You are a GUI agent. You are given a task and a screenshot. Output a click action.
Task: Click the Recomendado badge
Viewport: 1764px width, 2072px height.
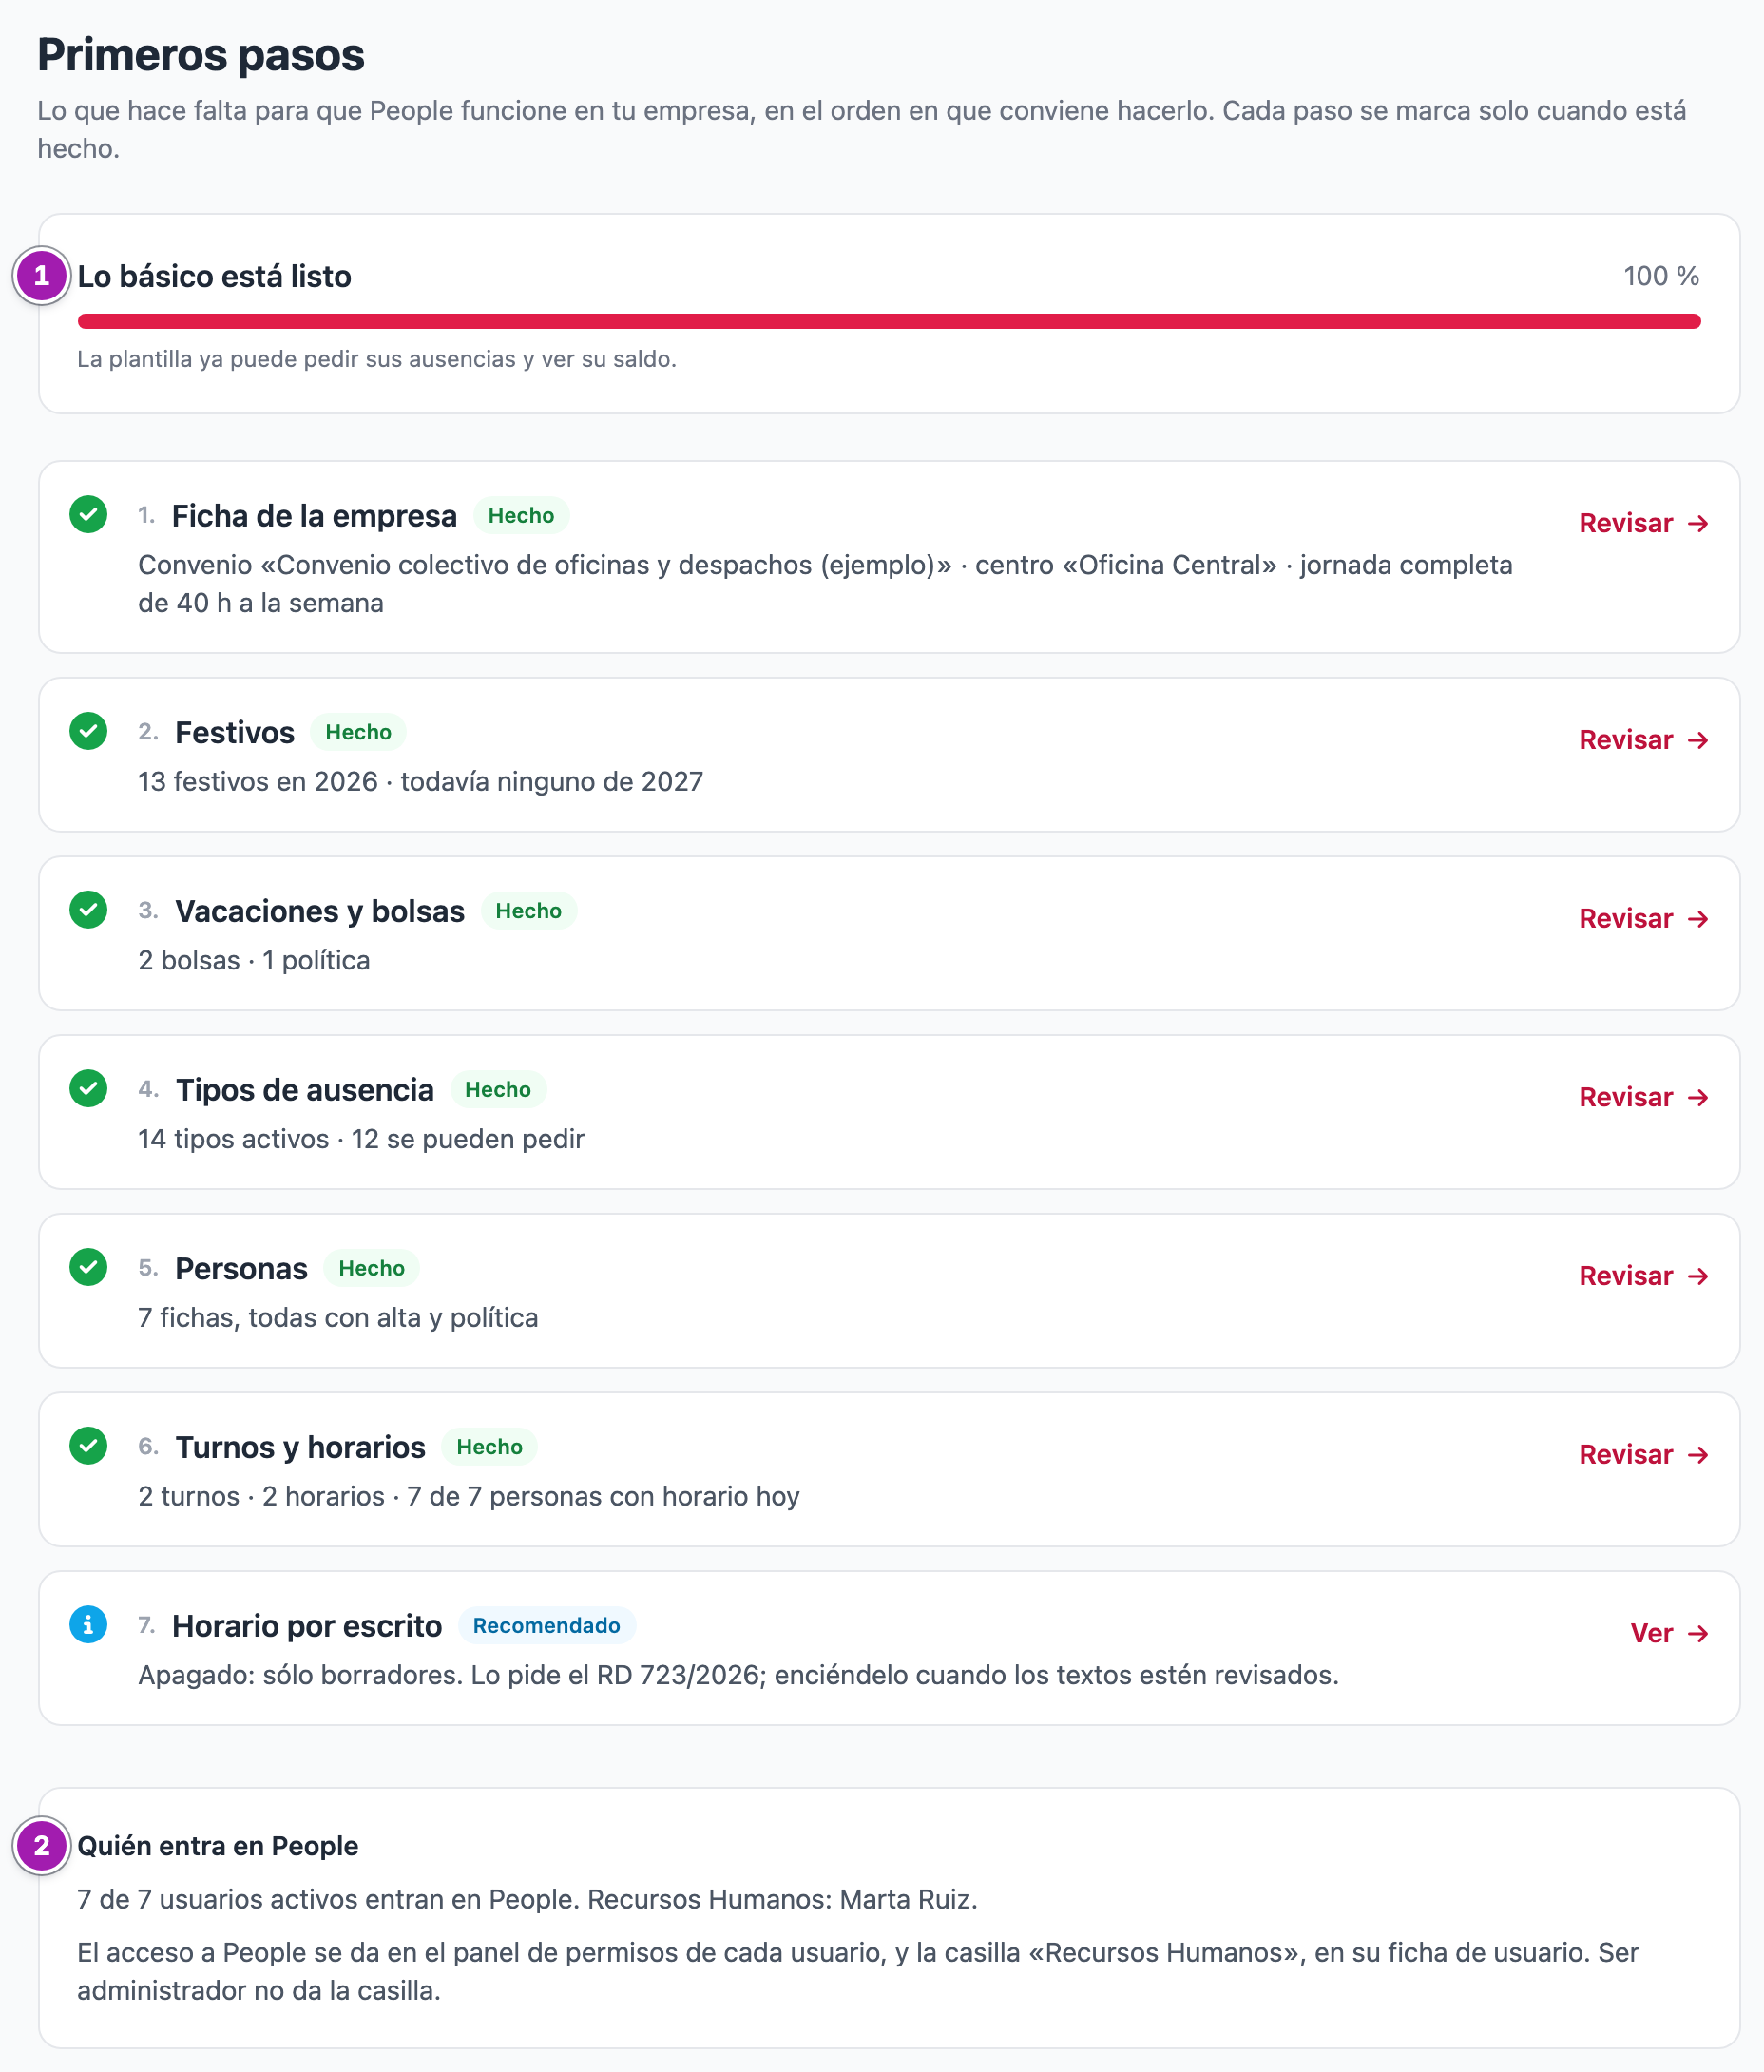(x=546, y=1626)
